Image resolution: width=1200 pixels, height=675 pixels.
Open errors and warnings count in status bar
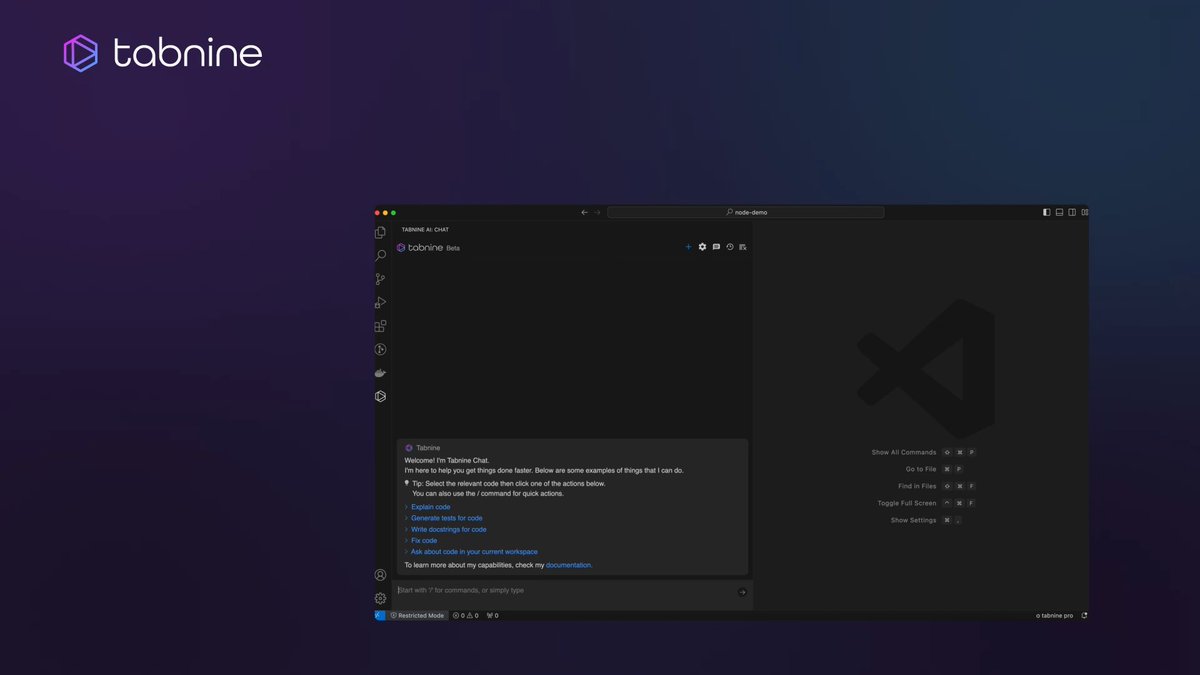(465, 615)
